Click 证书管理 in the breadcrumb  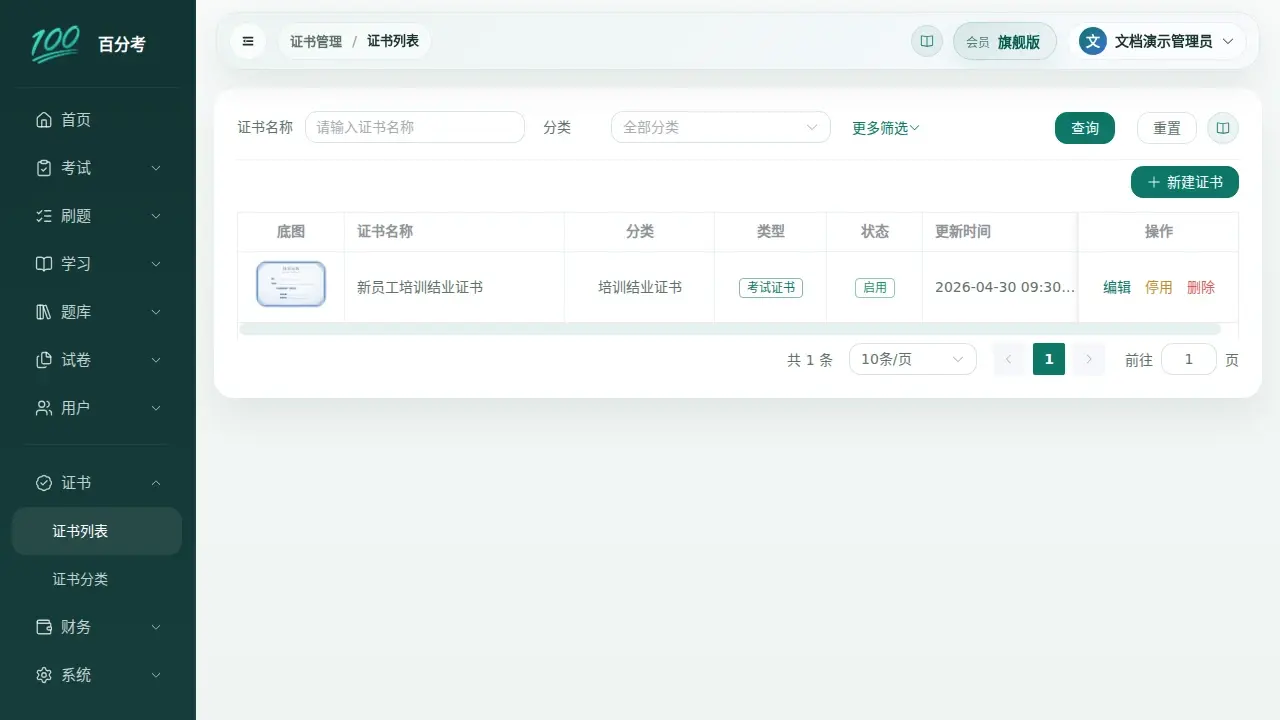[x=316, y=41]
